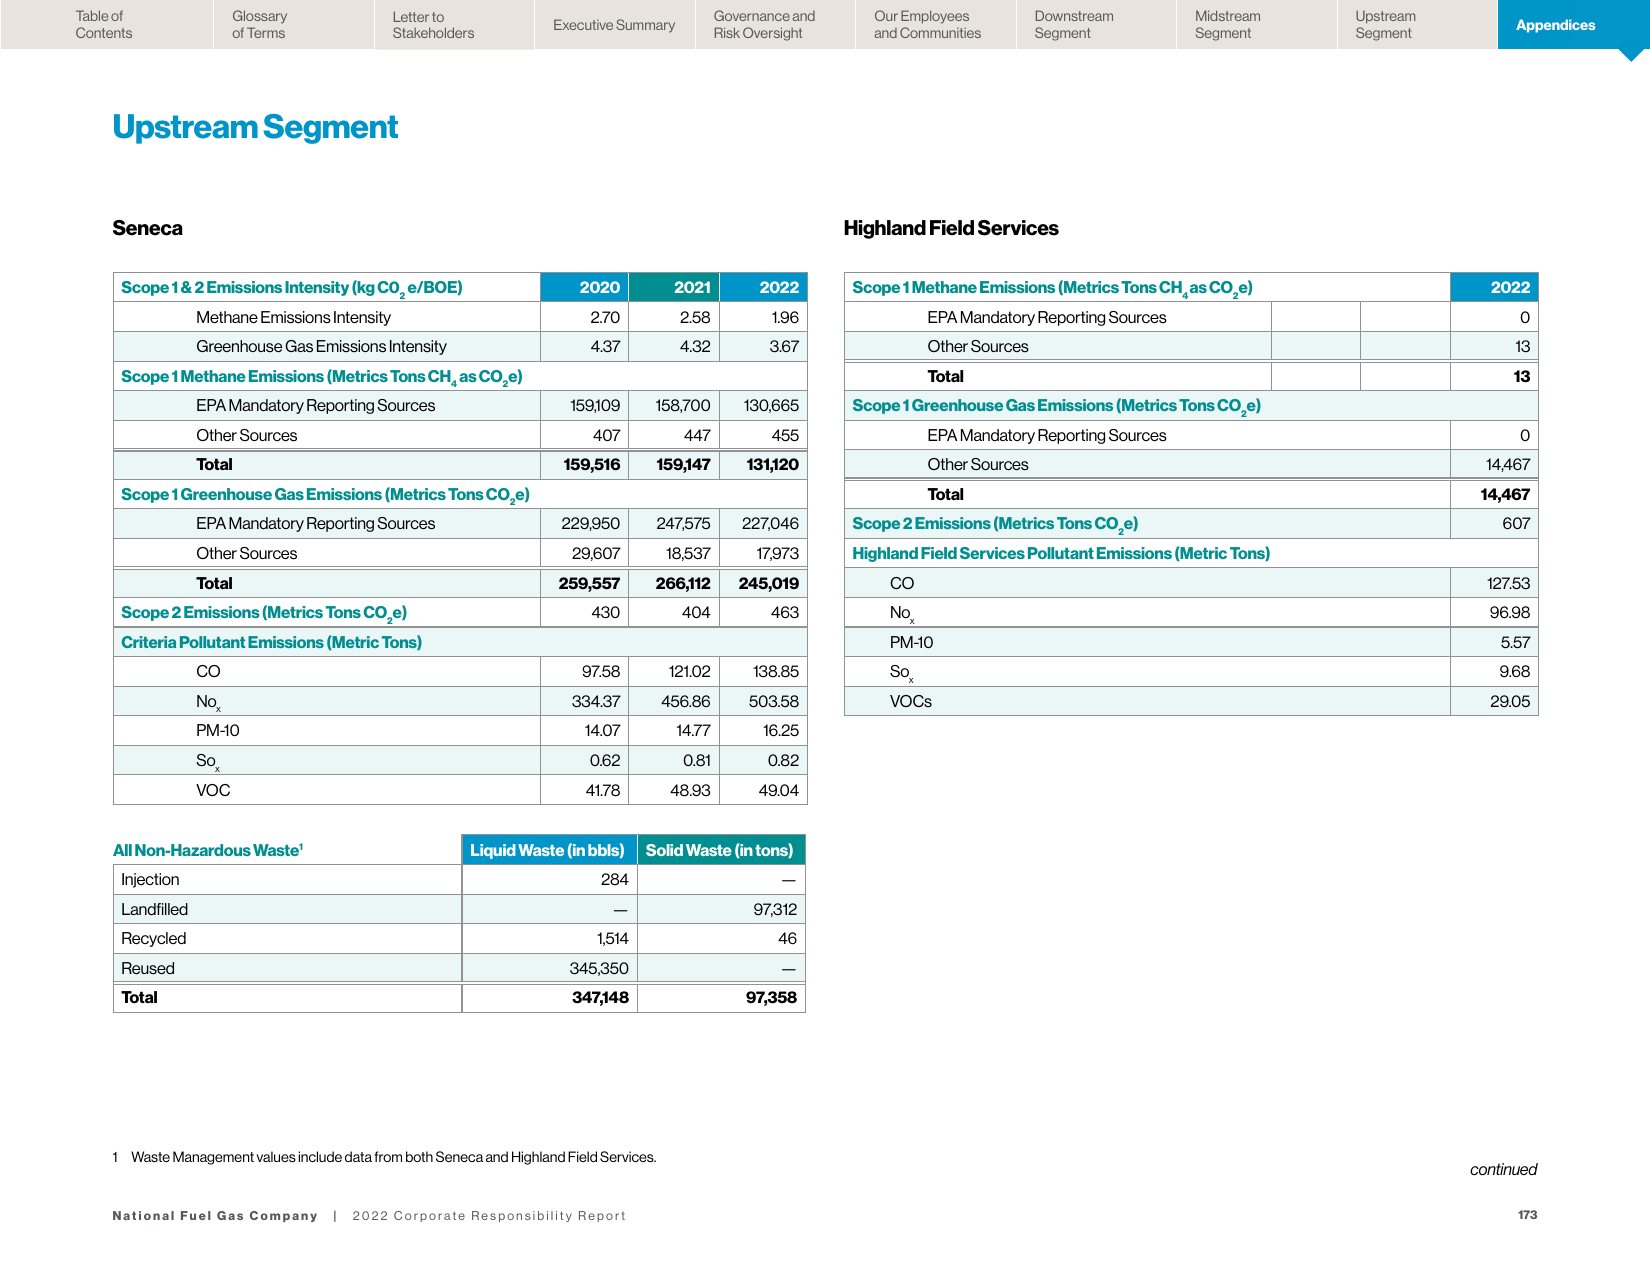Click page number 173
Screen dimensions: 1650x1275
click(1527, 1215)
